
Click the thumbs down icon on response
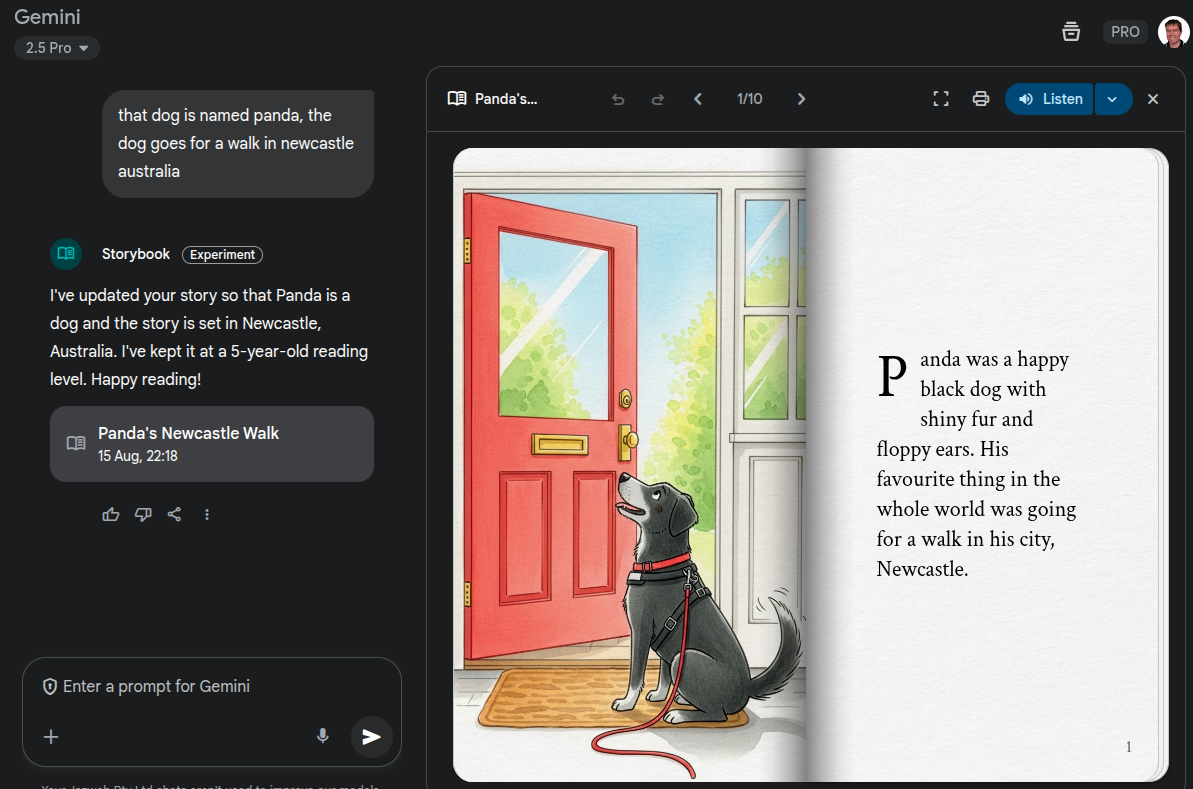click(143, 514)
